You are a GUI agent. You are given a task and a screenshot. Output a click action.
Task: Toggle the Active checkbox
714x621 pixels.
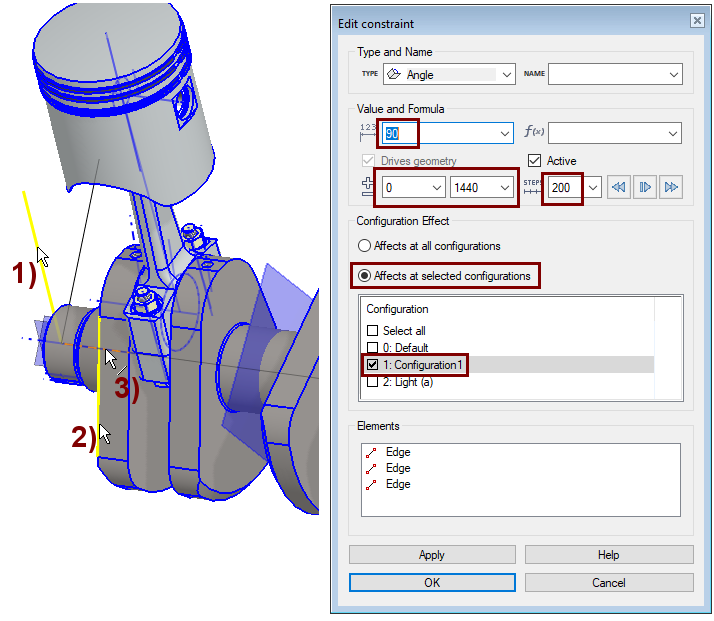click(x=534, y=160)
